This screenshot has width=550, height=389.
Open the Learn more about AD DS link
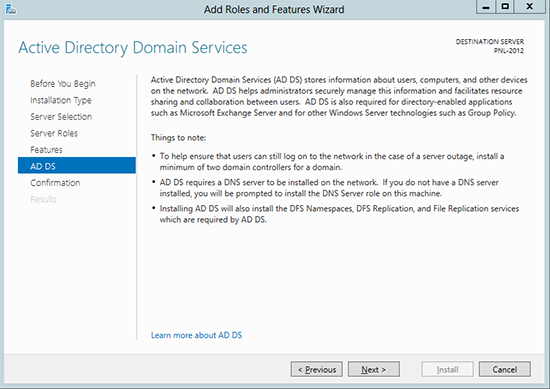196,335
